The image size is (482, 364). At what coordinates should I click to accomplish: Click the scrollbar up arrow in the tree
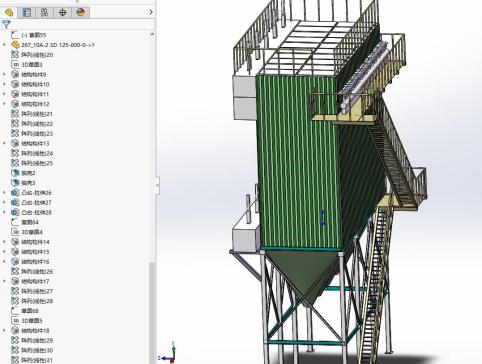pyautogui.click(x=152, y=34)
